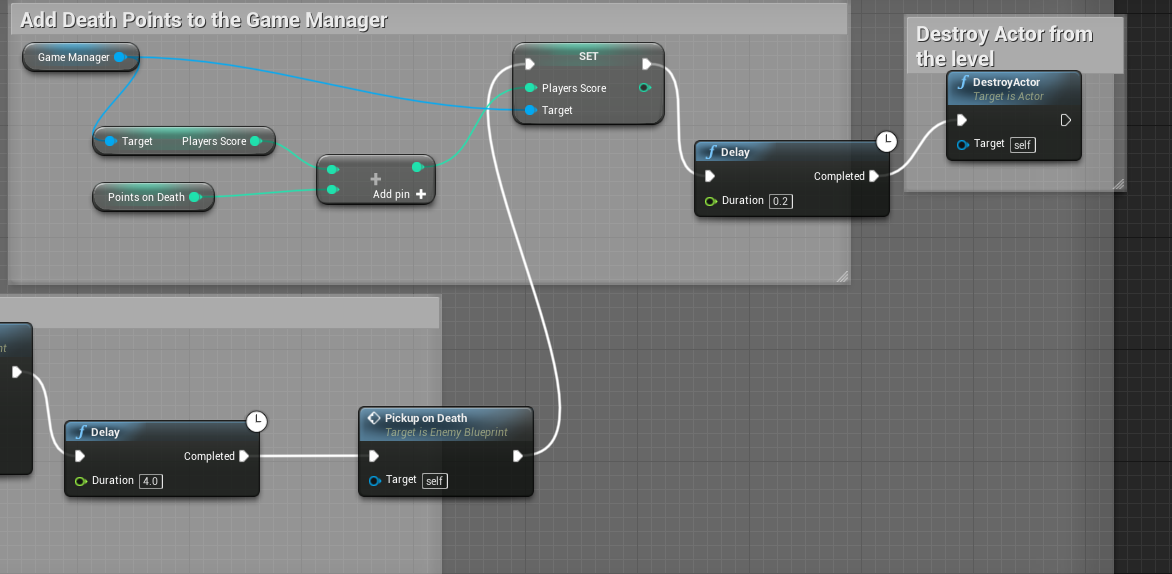Edit the 0.2 Duration value field
Screen dimensions: 1172x574
[x=781, y=201]
